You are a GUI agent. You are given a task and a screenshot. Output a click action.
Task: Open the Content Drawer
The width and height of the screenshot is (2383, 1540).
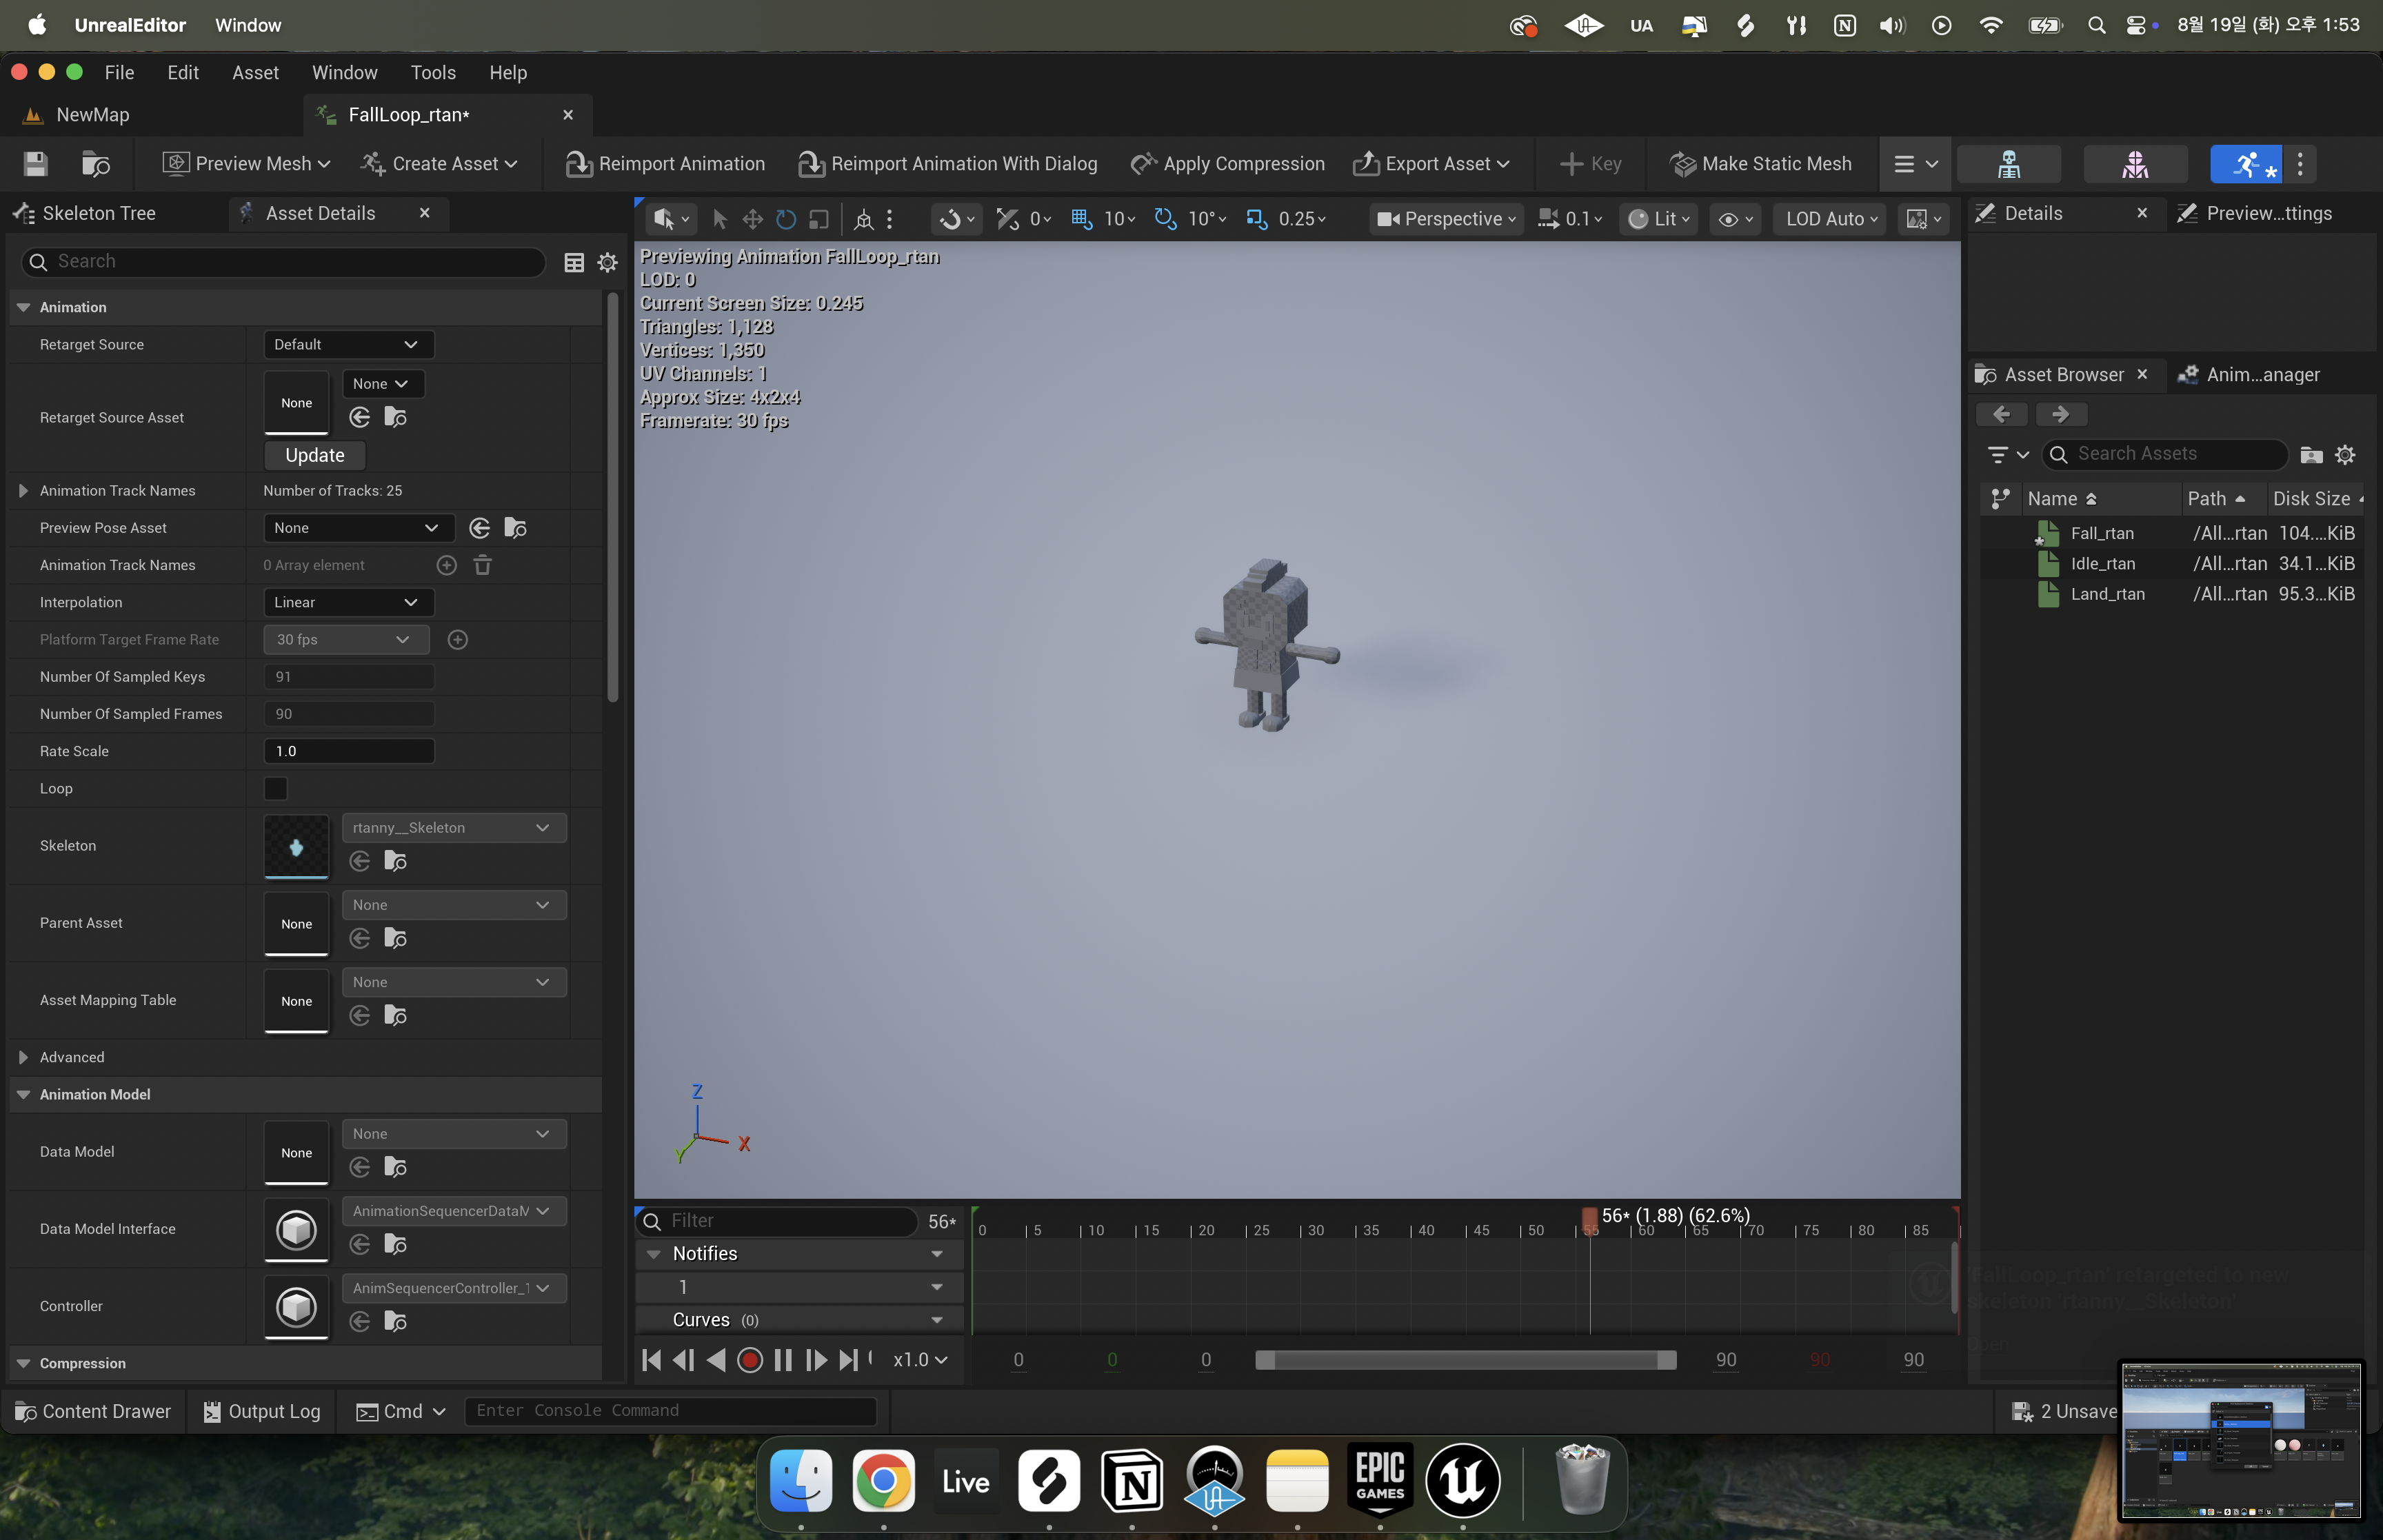click(93, 1411)
